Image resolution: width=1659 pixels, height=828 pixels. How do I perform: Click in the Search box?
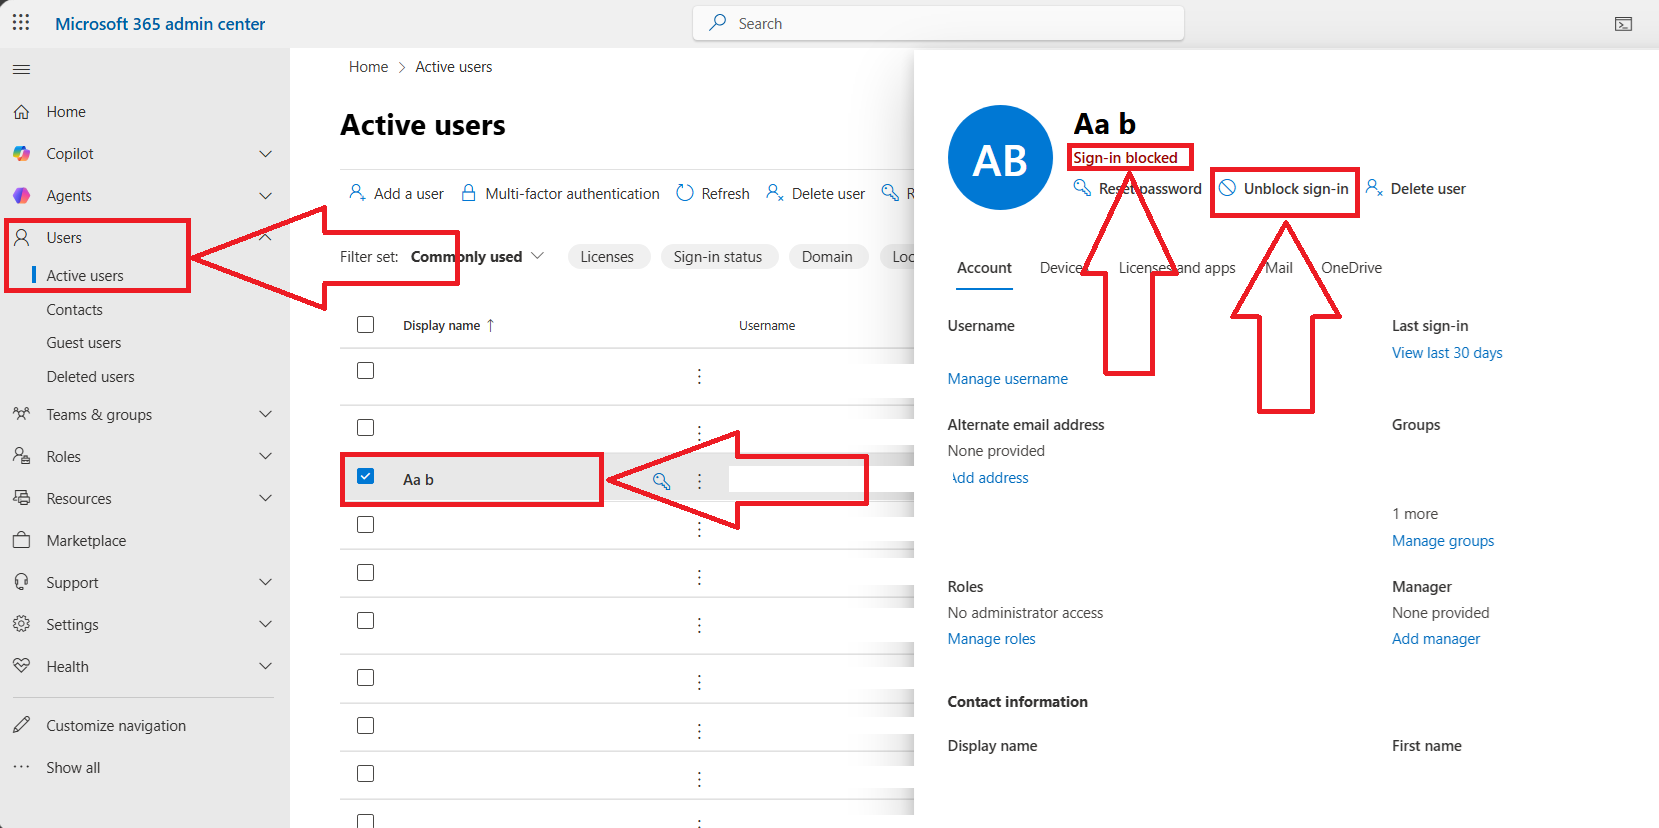[x=938, y=23]
